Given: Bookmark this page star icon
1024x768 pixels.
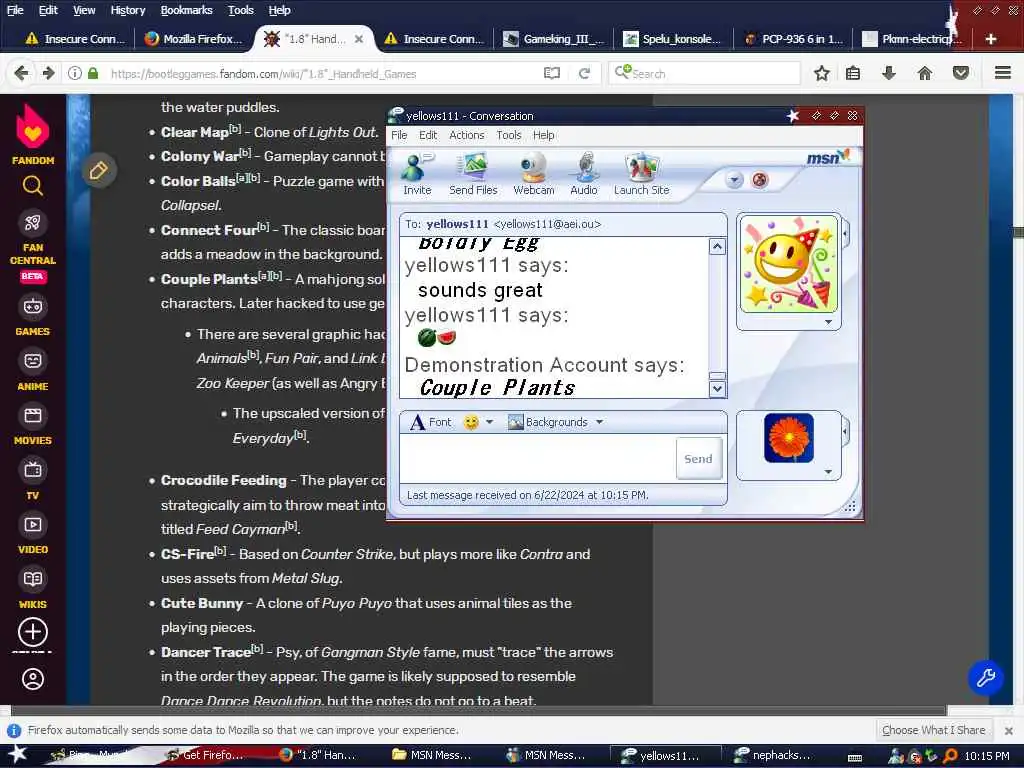Looking at the screenshot, I should 822,73.
